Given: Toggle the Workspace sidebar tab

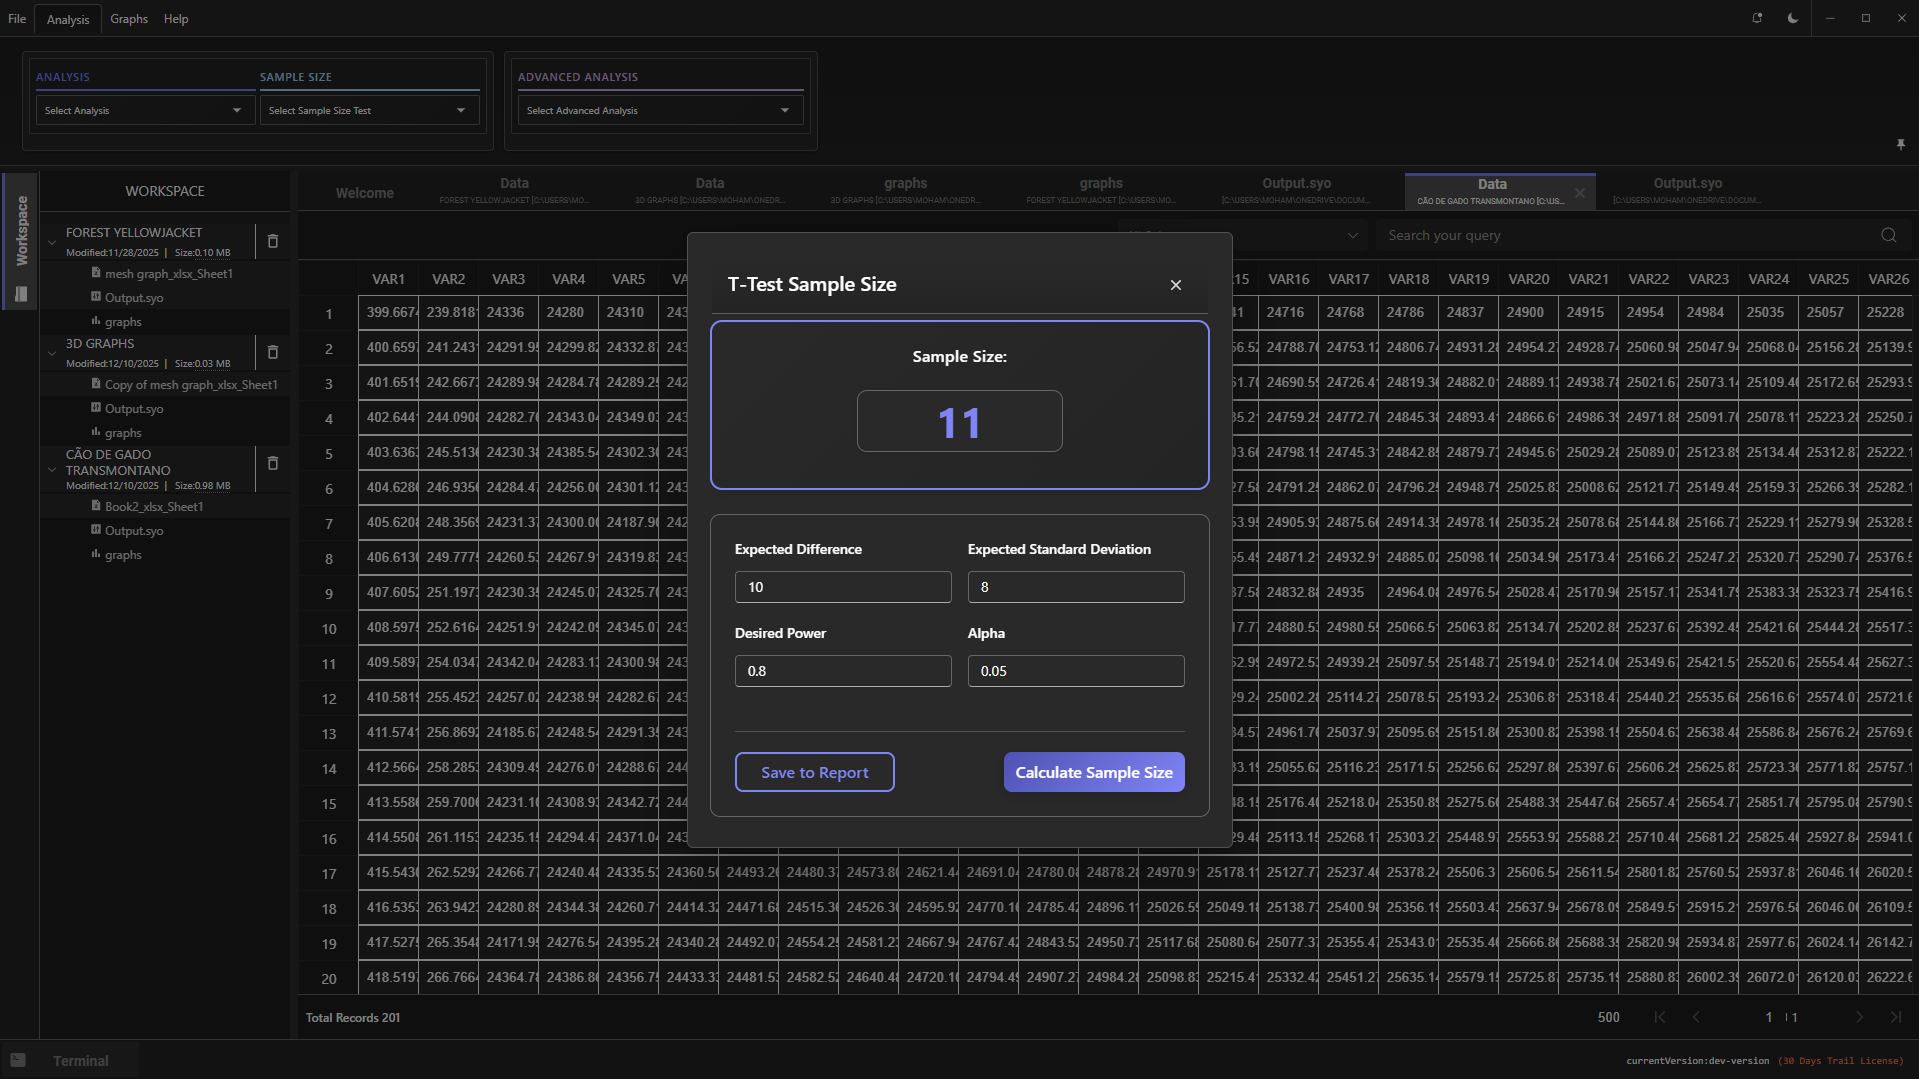Looking at the screenshot, I should coord(21,231).
